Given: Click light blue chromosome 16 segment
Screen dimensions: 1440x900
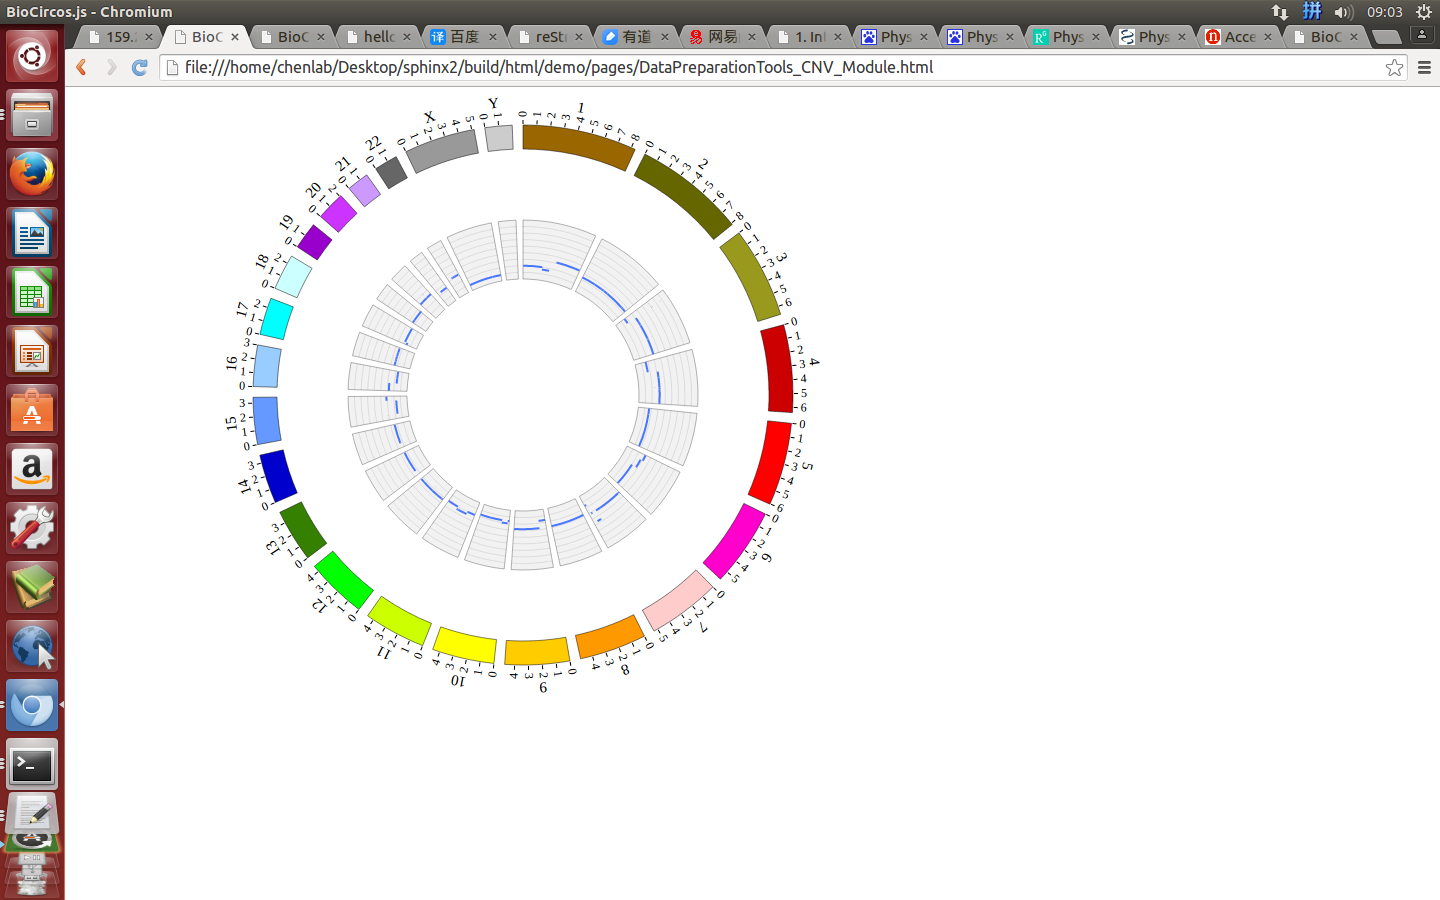Looking at the screenshot, I should coord(267,366).
